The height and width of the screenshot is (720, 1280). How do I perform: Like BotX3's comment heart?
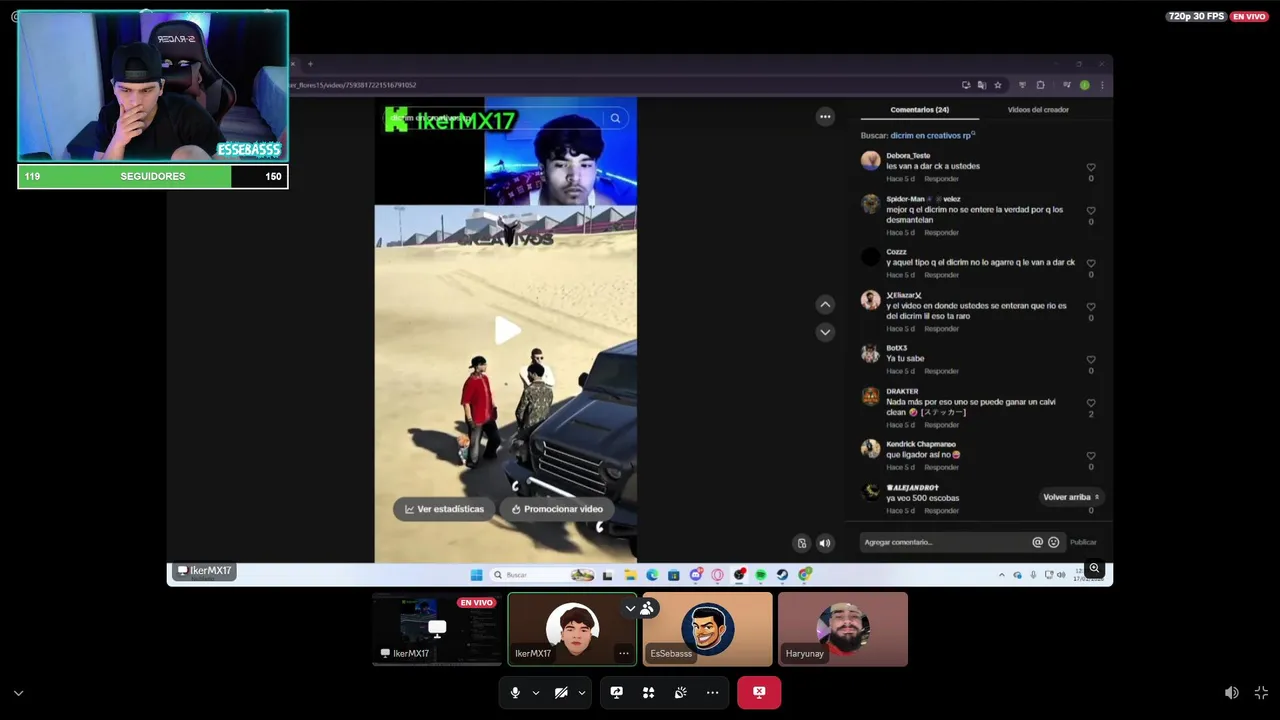click(x=1091, y=359)
